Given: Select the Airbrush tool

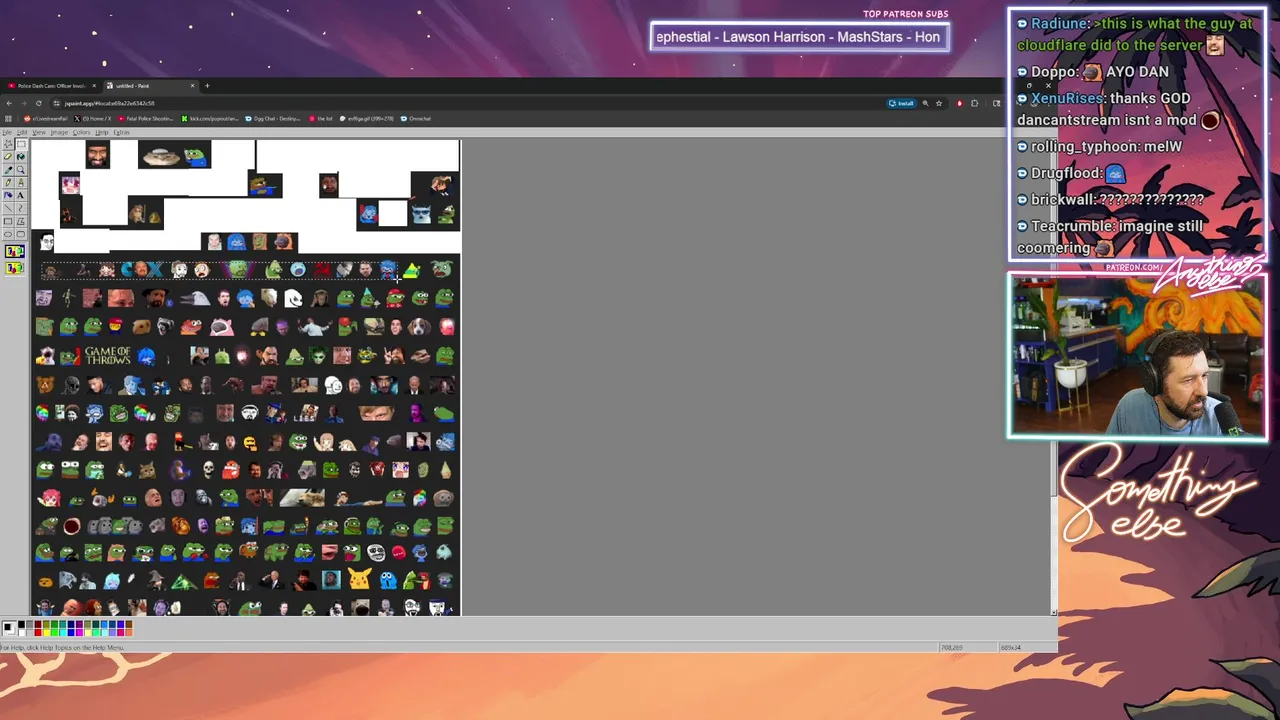Looking at the screenshot, I should 8,196.
